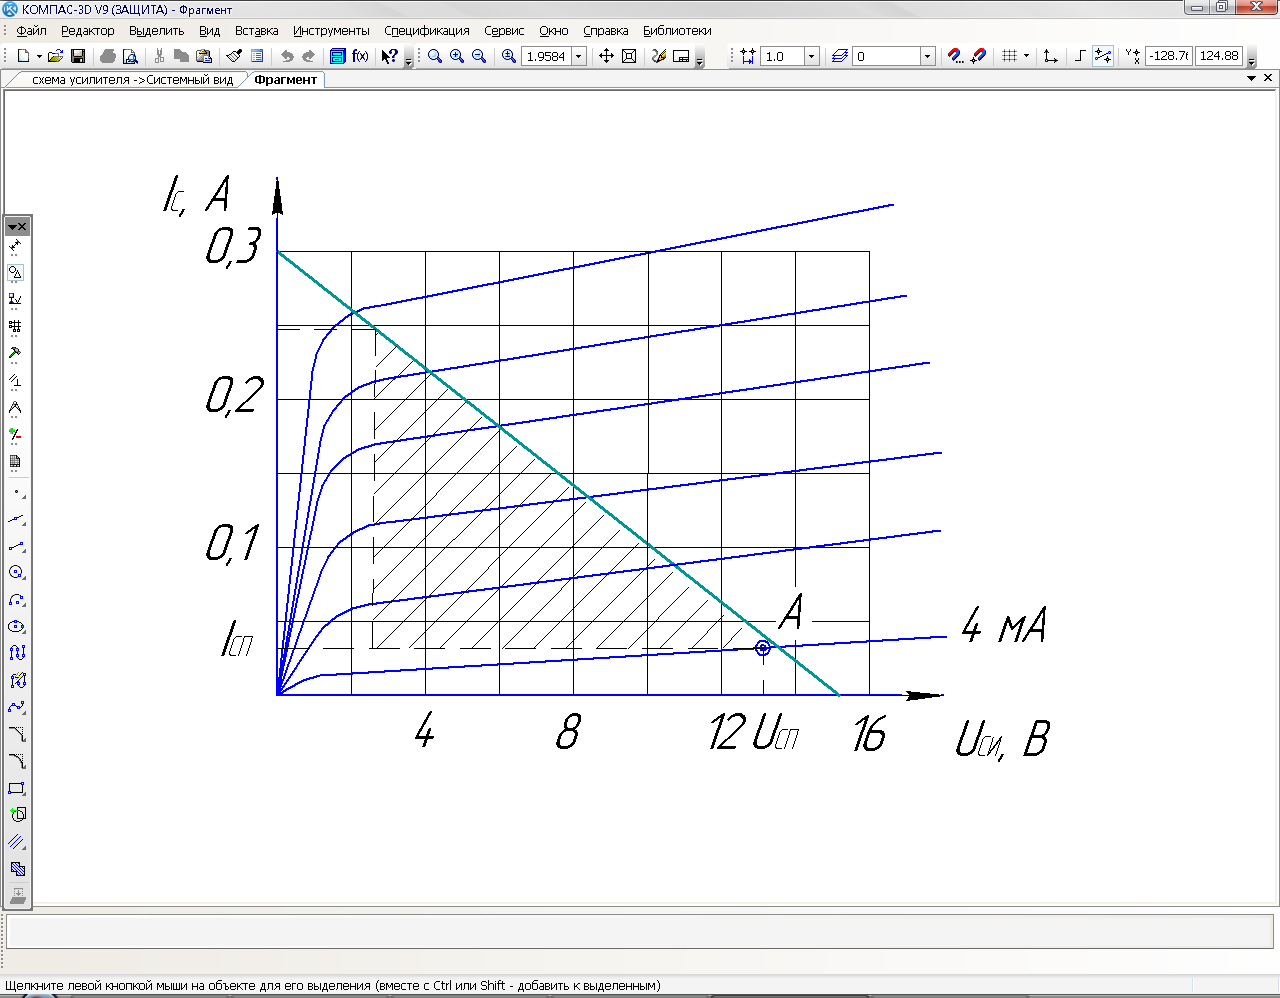Screen dimensions: 1280x998
Task: Open the Вставка menu
Action: pyautogui.click(x=256, y=31)
